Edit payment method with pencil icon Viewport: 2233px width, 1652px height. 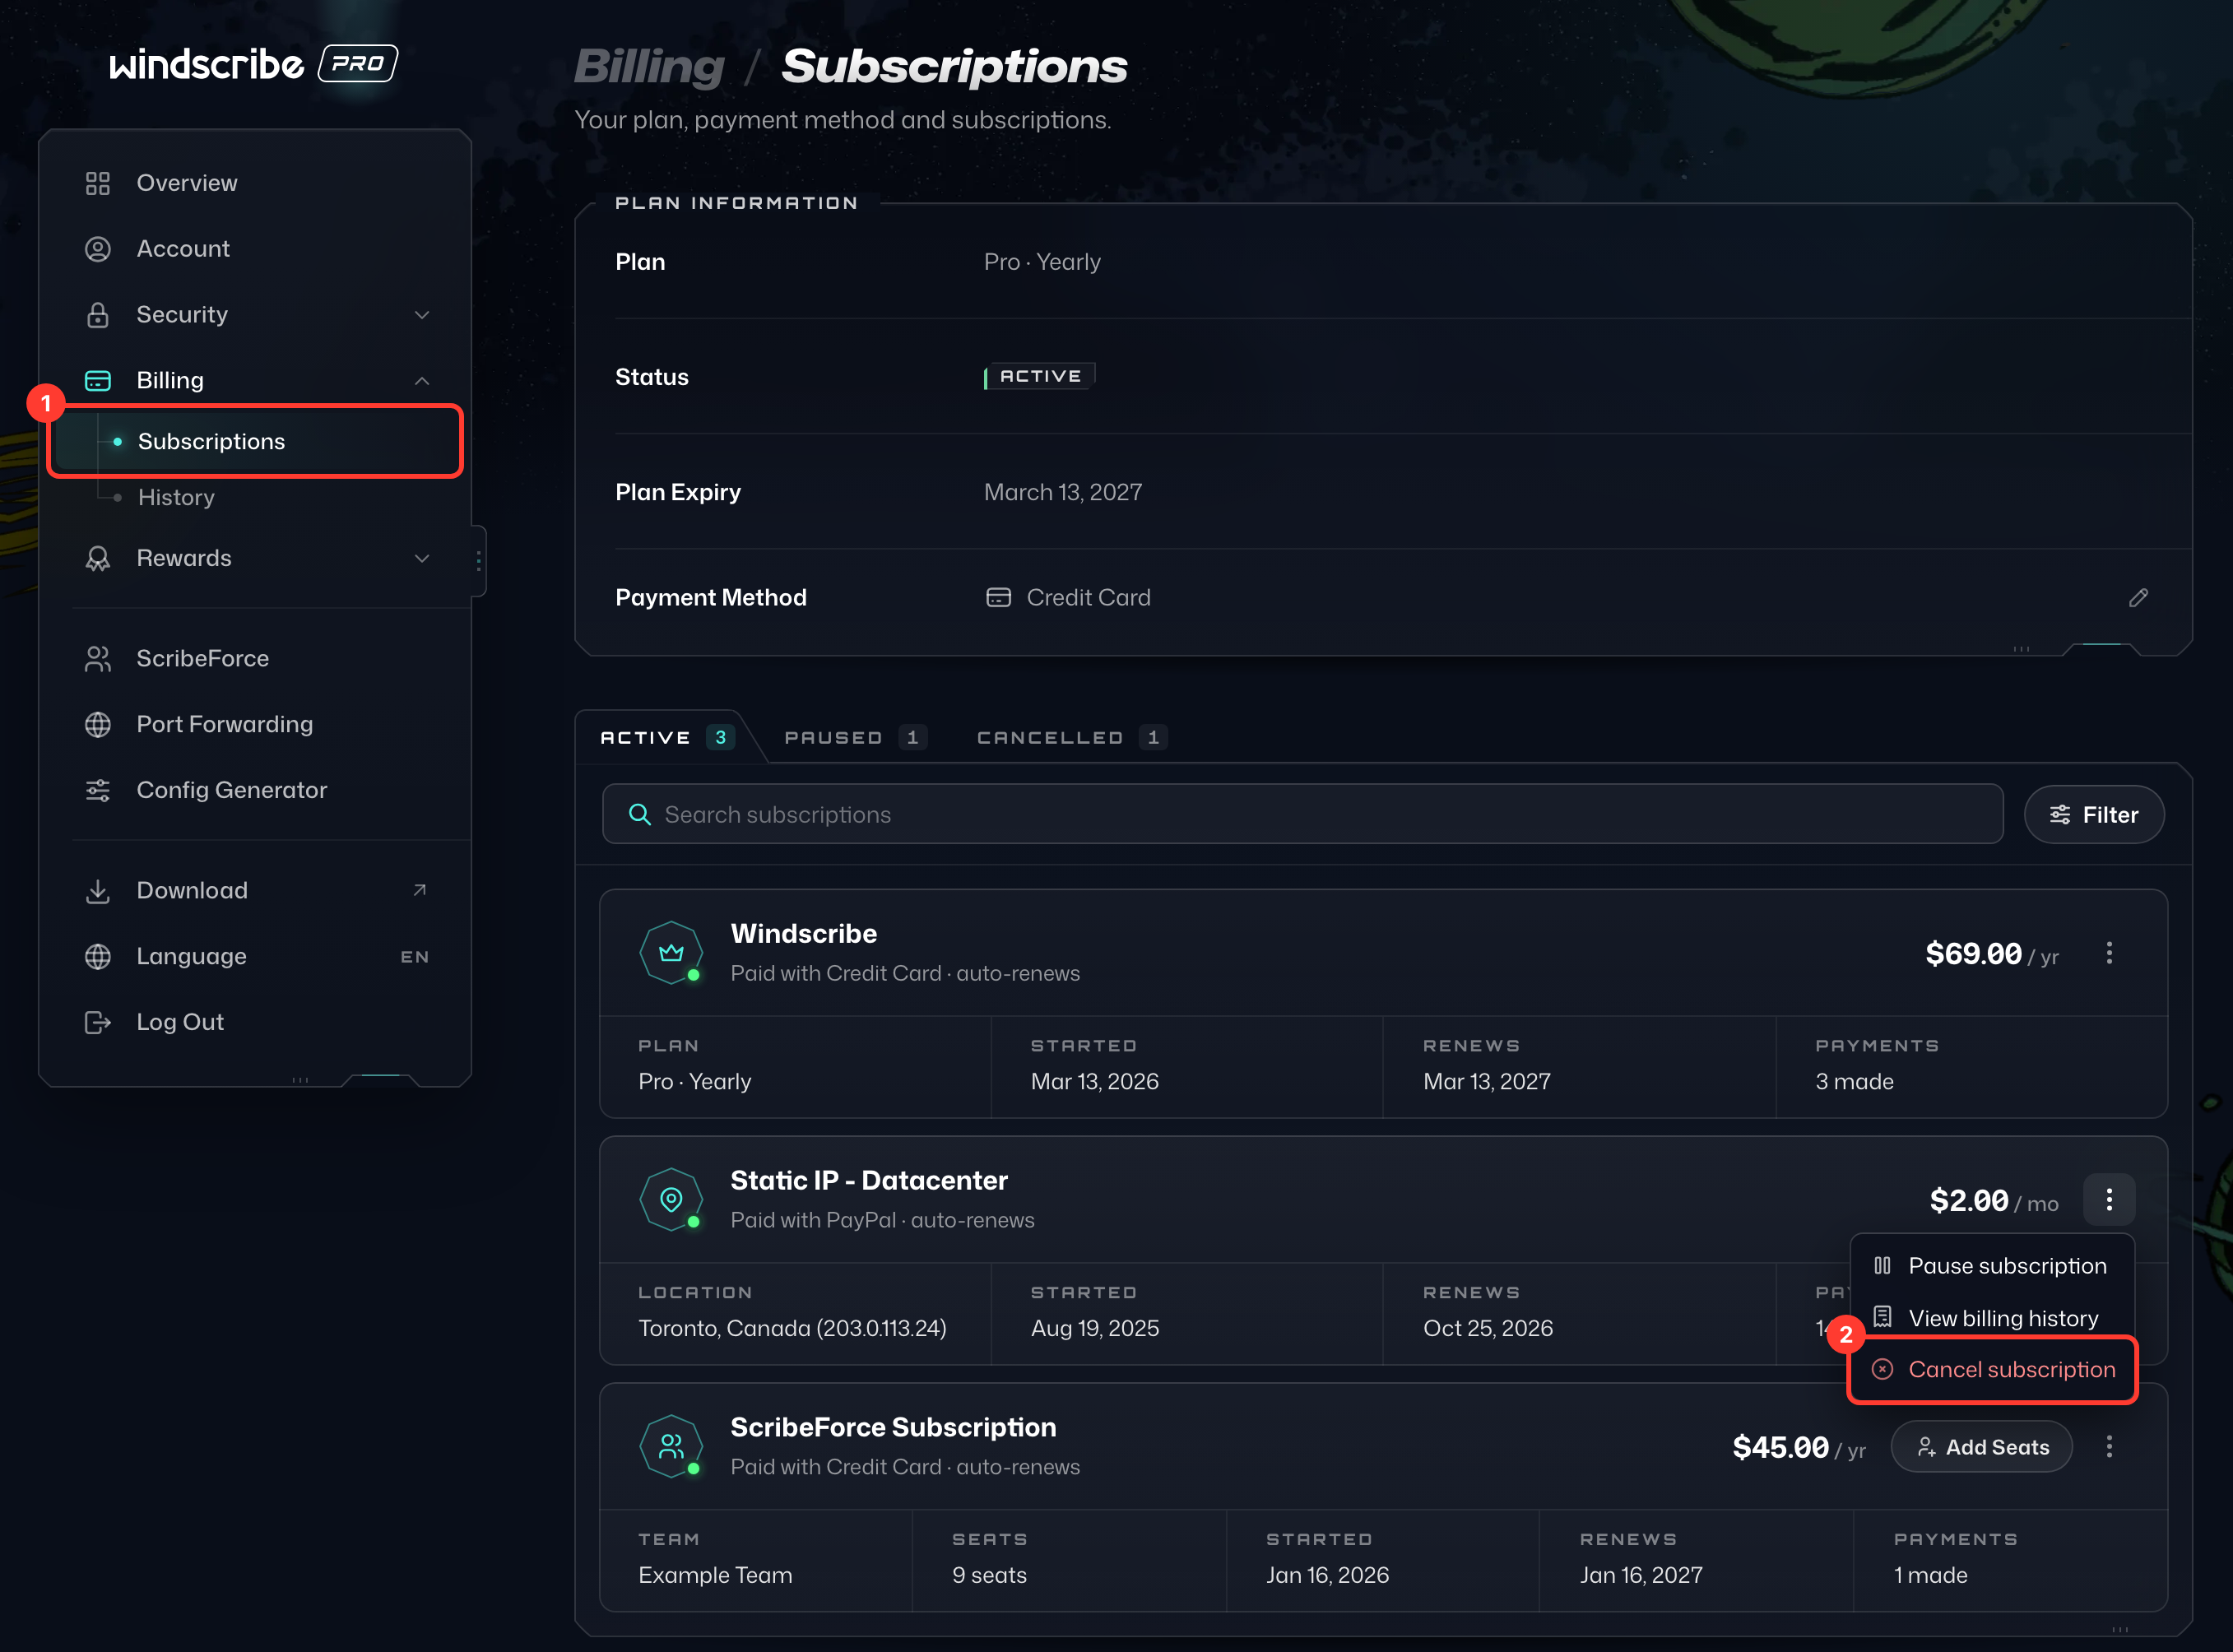(2138, 597)
